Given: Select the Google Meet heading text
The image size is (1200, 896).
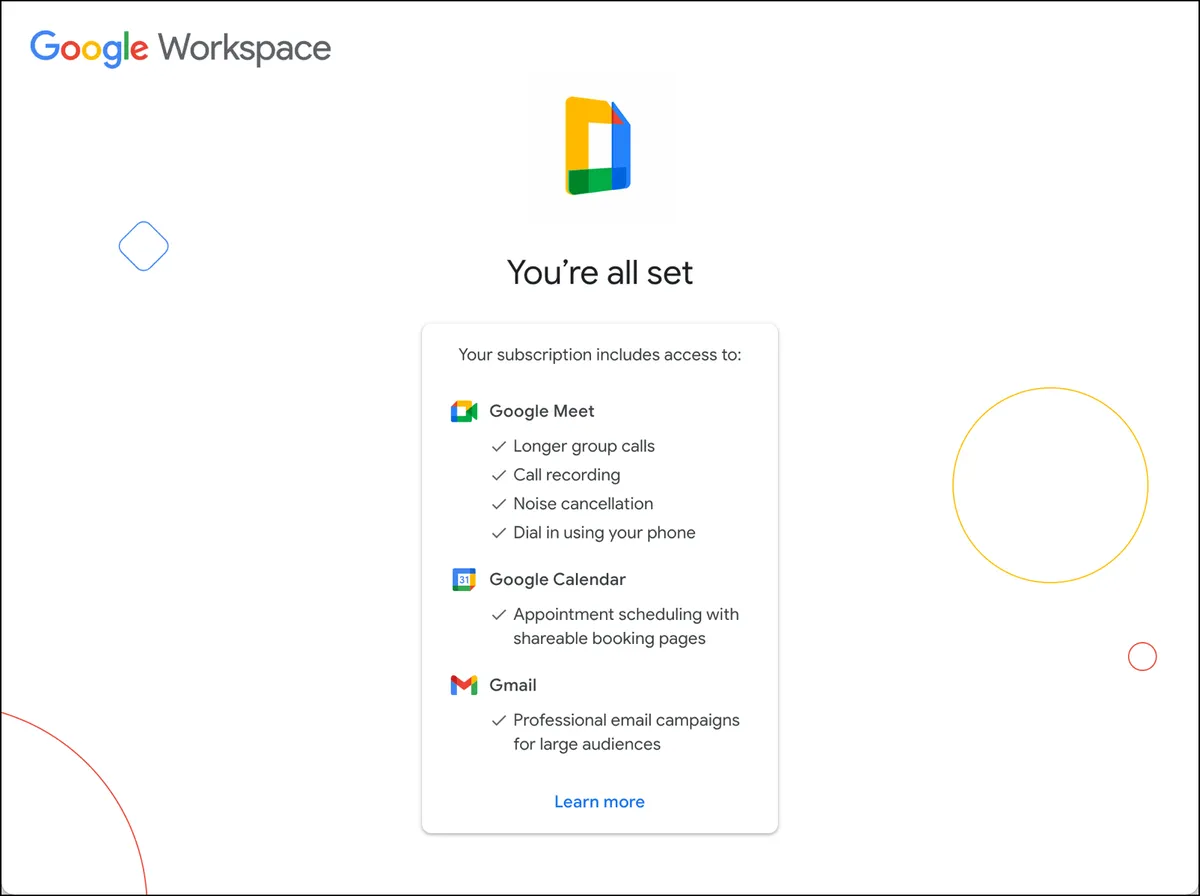Looking at the screenshot, I should pyautogui.click(x=542, y=411).
